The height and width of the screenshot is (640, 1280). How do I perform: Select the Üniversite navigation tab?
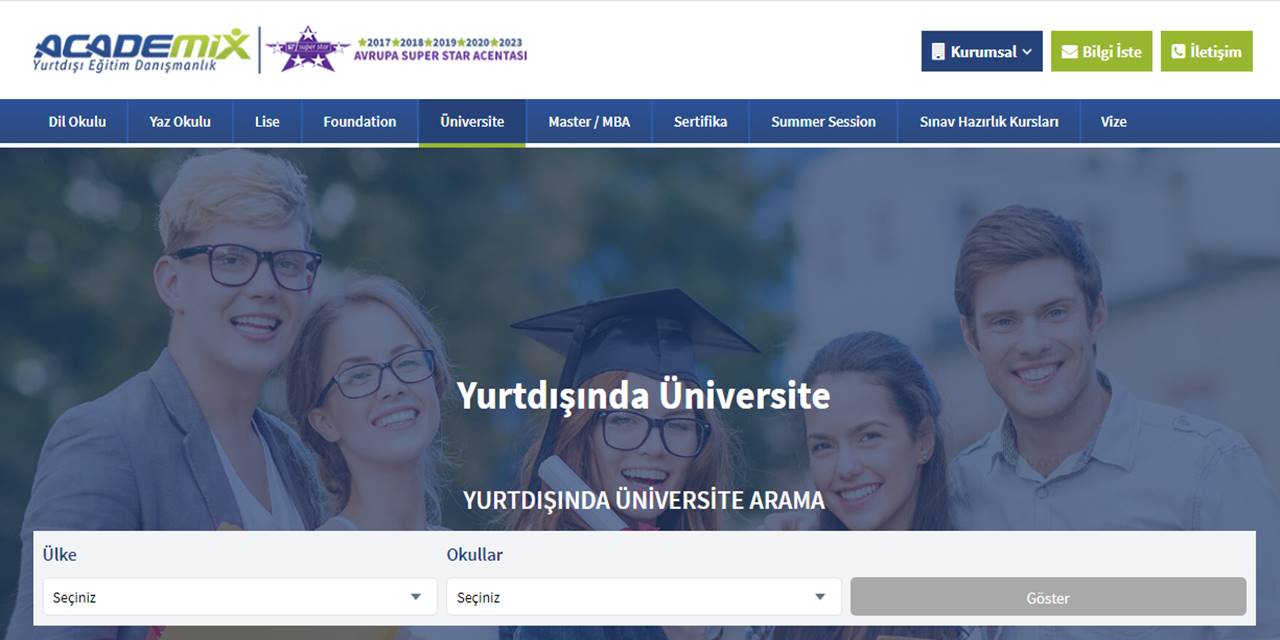tap(472, 122)
